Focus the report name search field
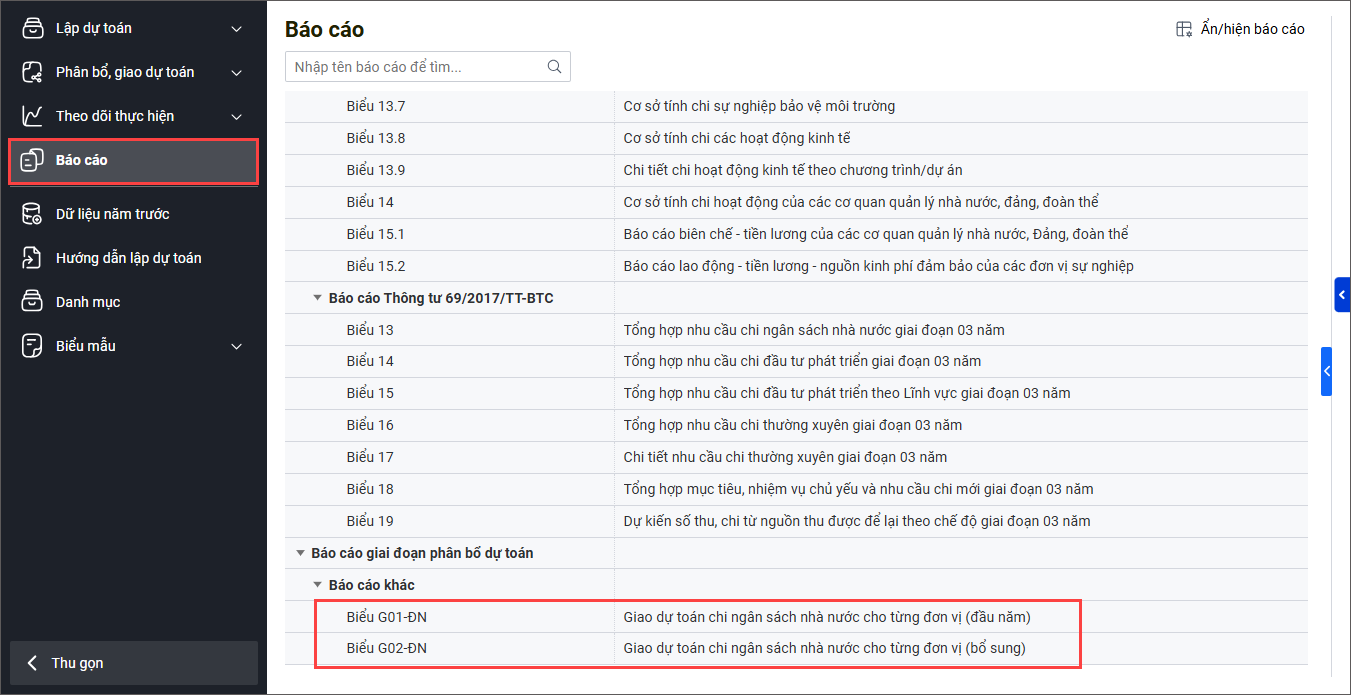Image resolution: width=1351 pixels, height=695 pixels. (415, 67)
